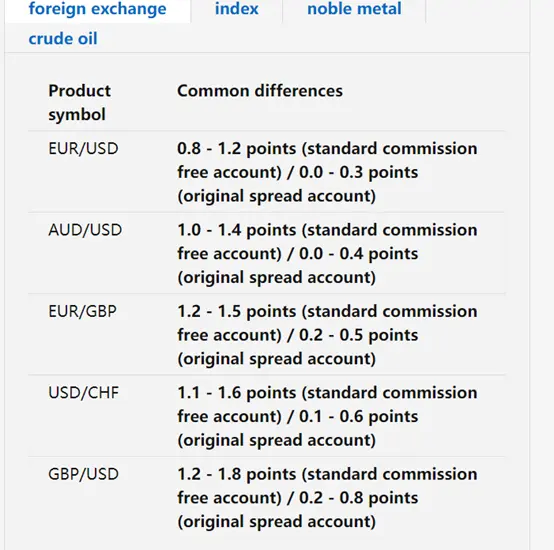554x550 pixels.
Task: Click the Common differences column header
Action: pyautogui.click(x=260, y=91)
